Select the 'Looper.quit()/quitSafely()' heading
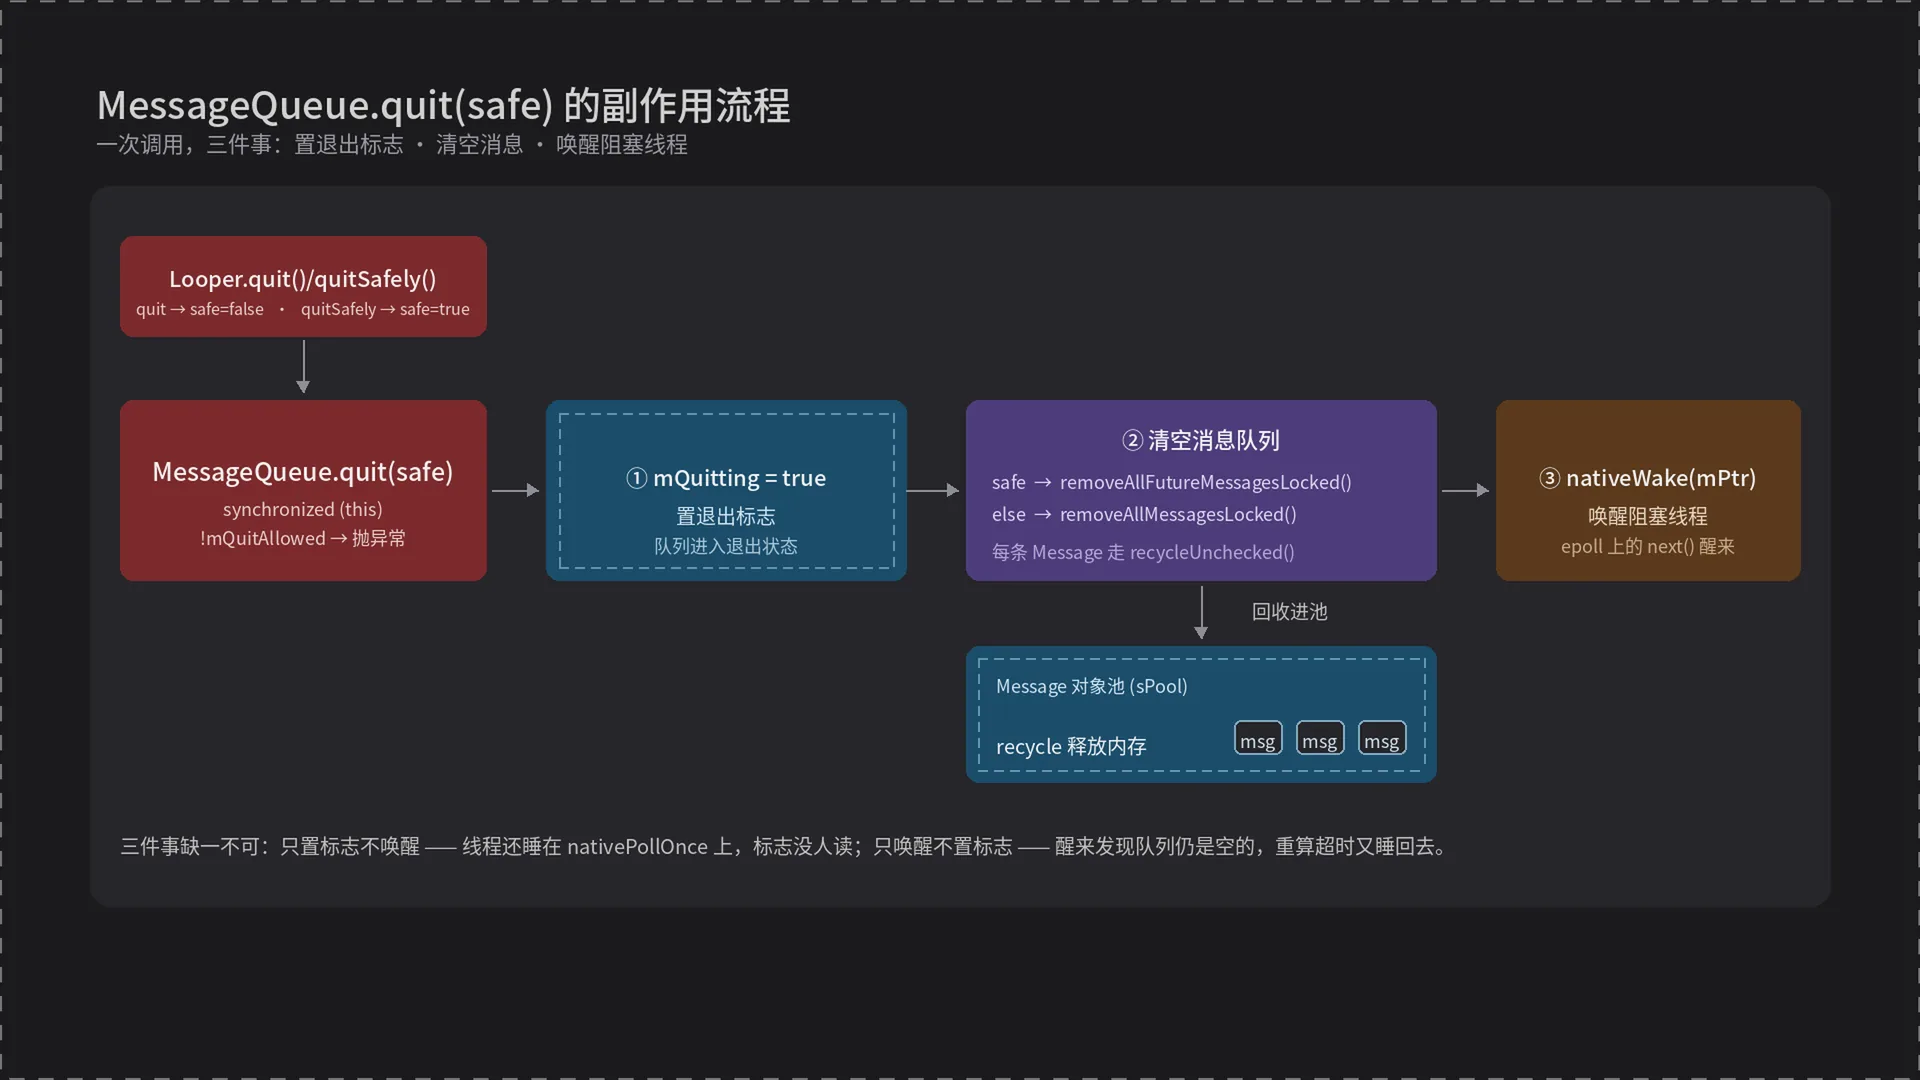The image size is (1920, 1080). coord(303,279)
